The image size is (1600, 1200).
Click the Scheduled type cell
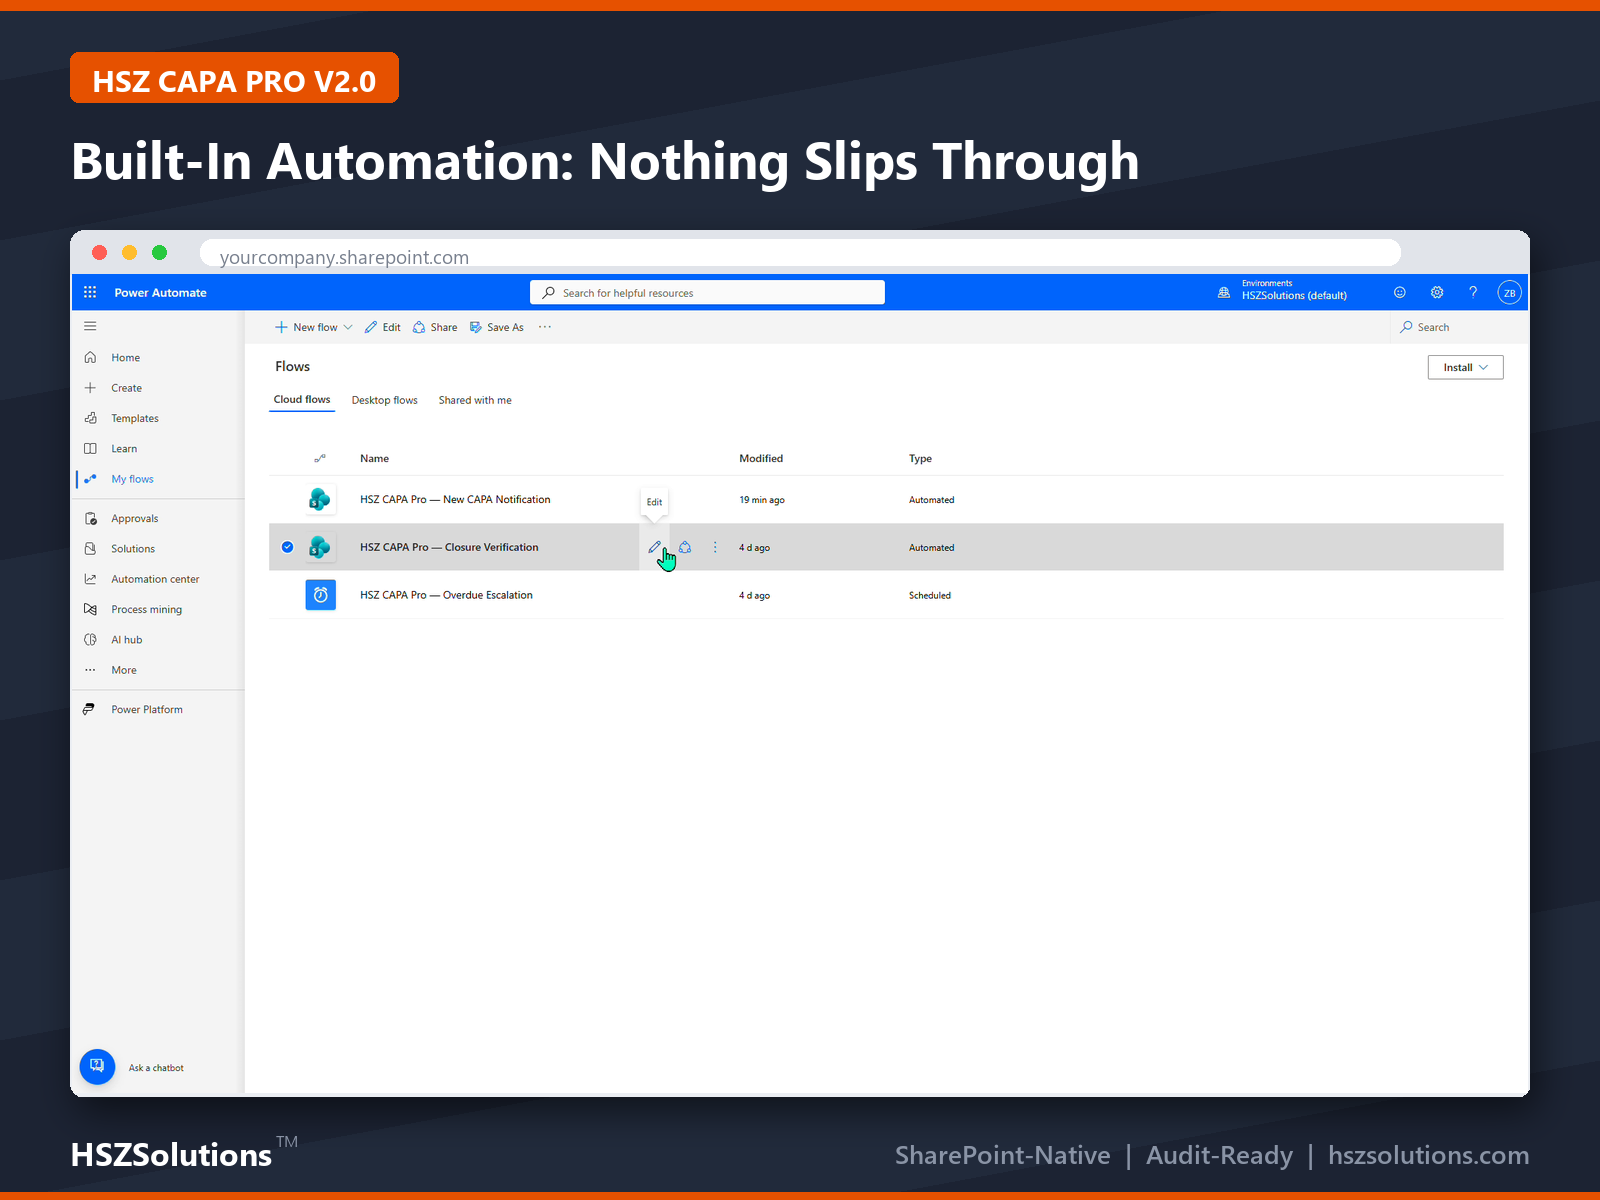click(x=930, y=595)
